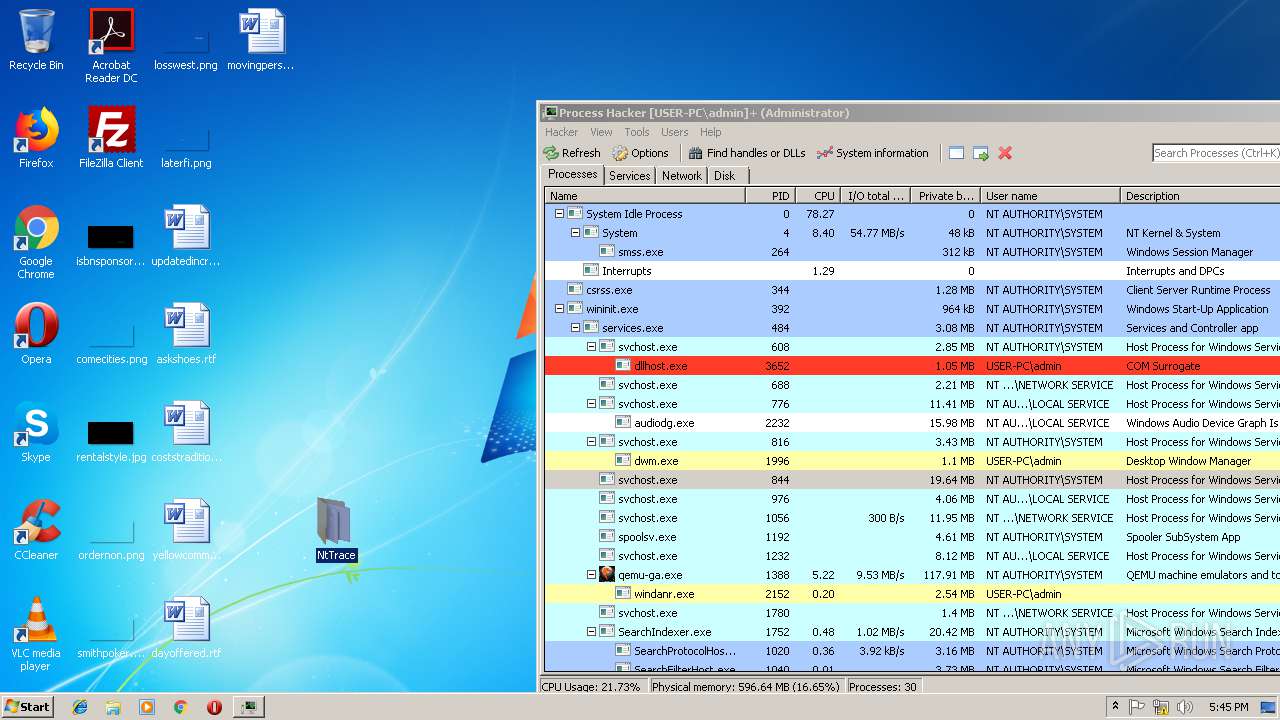Viewport: 1280px width, 720px height.
Task: Collapse the services.exe tree node
Action: tap(575, 328)
